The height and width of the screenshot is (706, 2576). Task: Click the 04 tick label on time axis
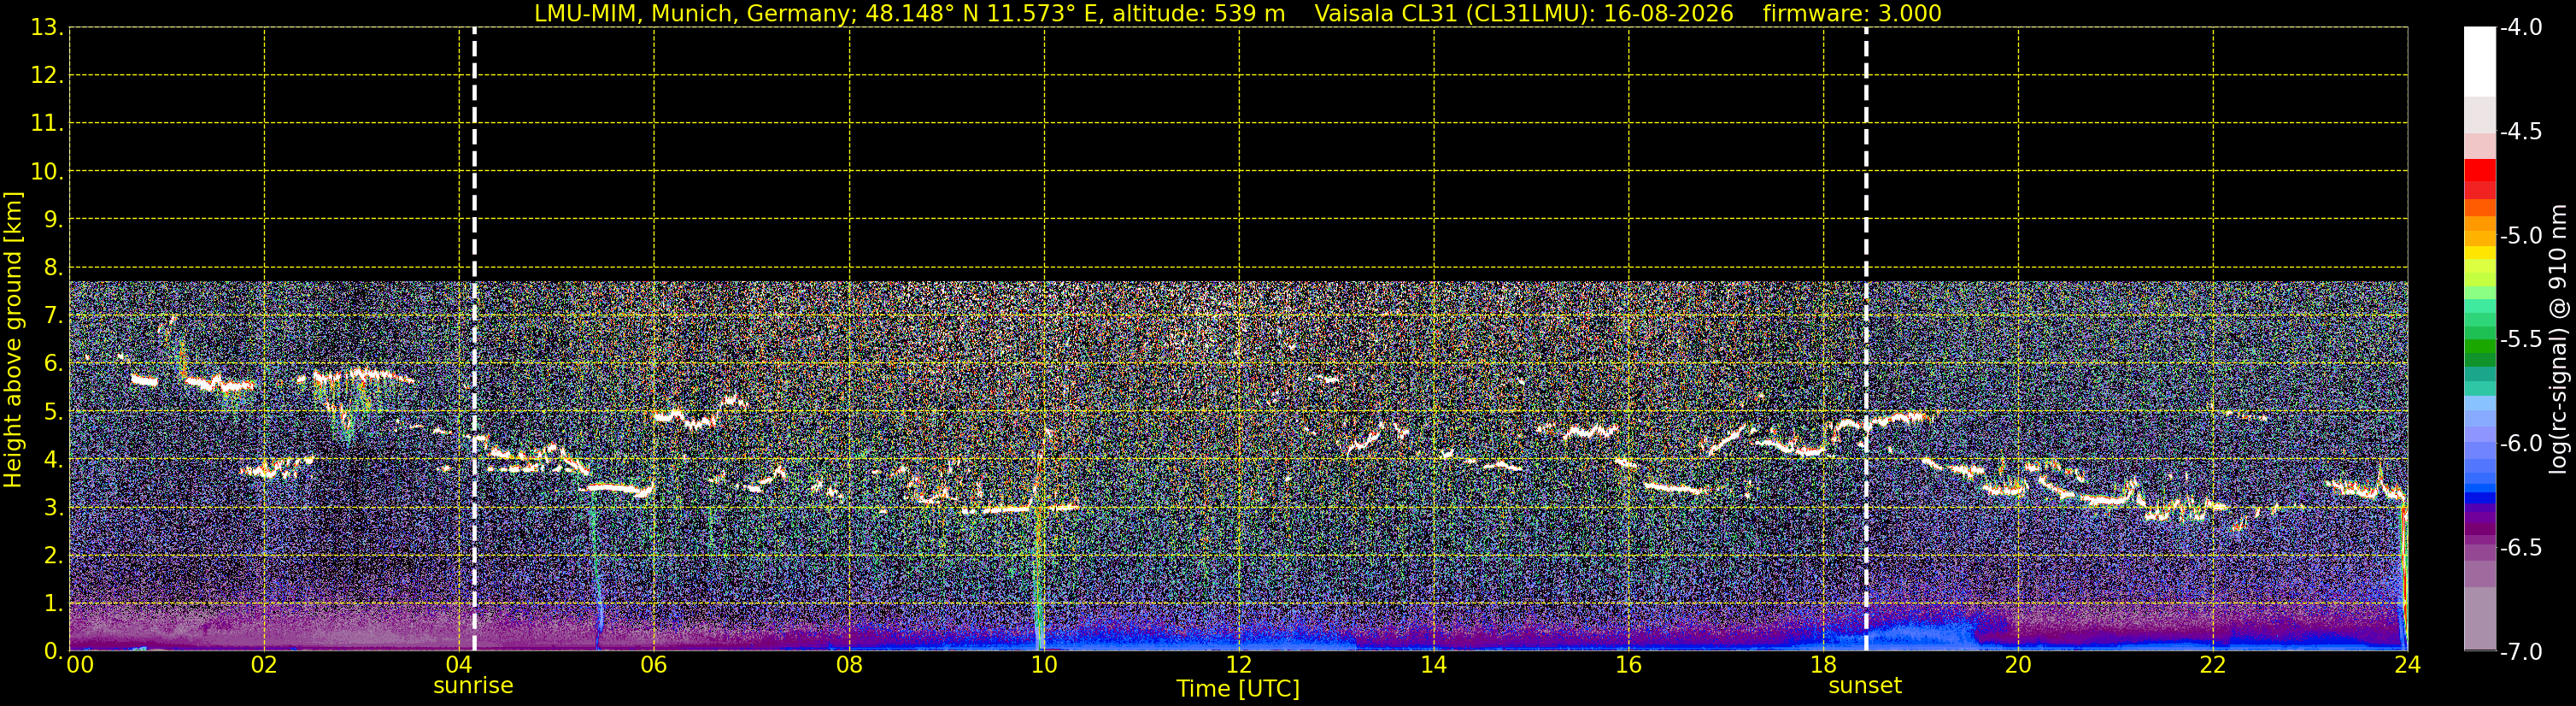pos(459,665)
